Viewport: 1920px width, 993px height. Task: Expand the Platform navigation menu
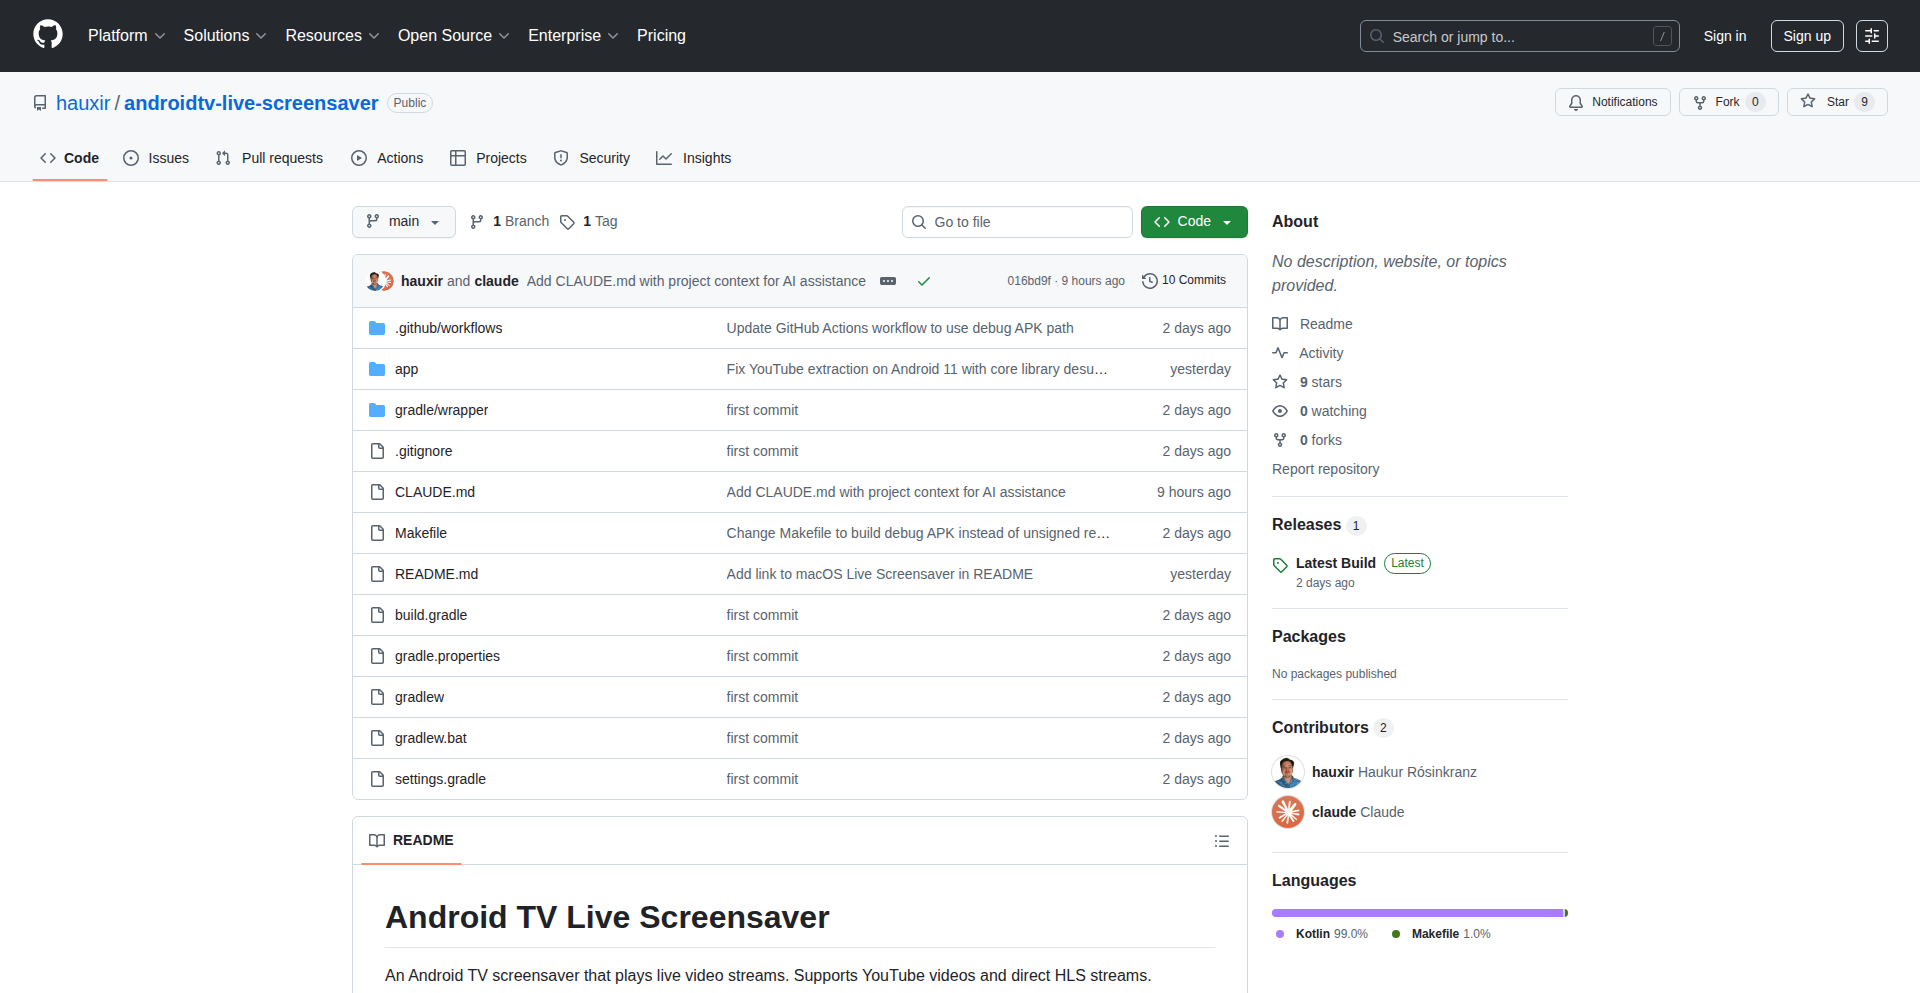coord(126,36)
